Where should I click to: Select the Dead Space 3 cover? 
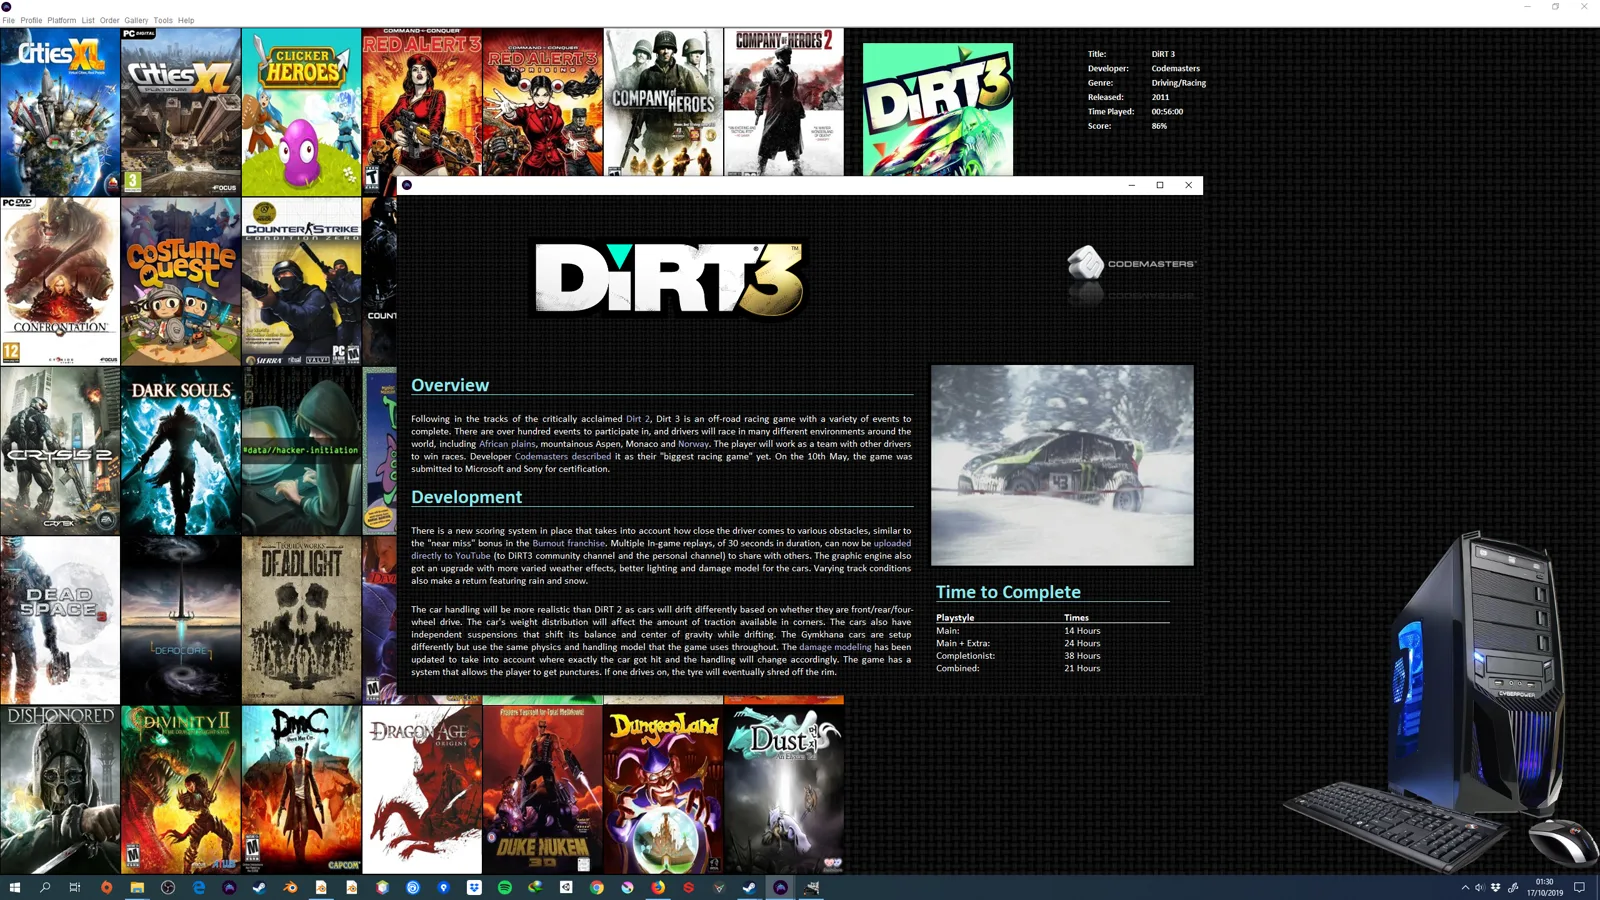pos(60,620)
